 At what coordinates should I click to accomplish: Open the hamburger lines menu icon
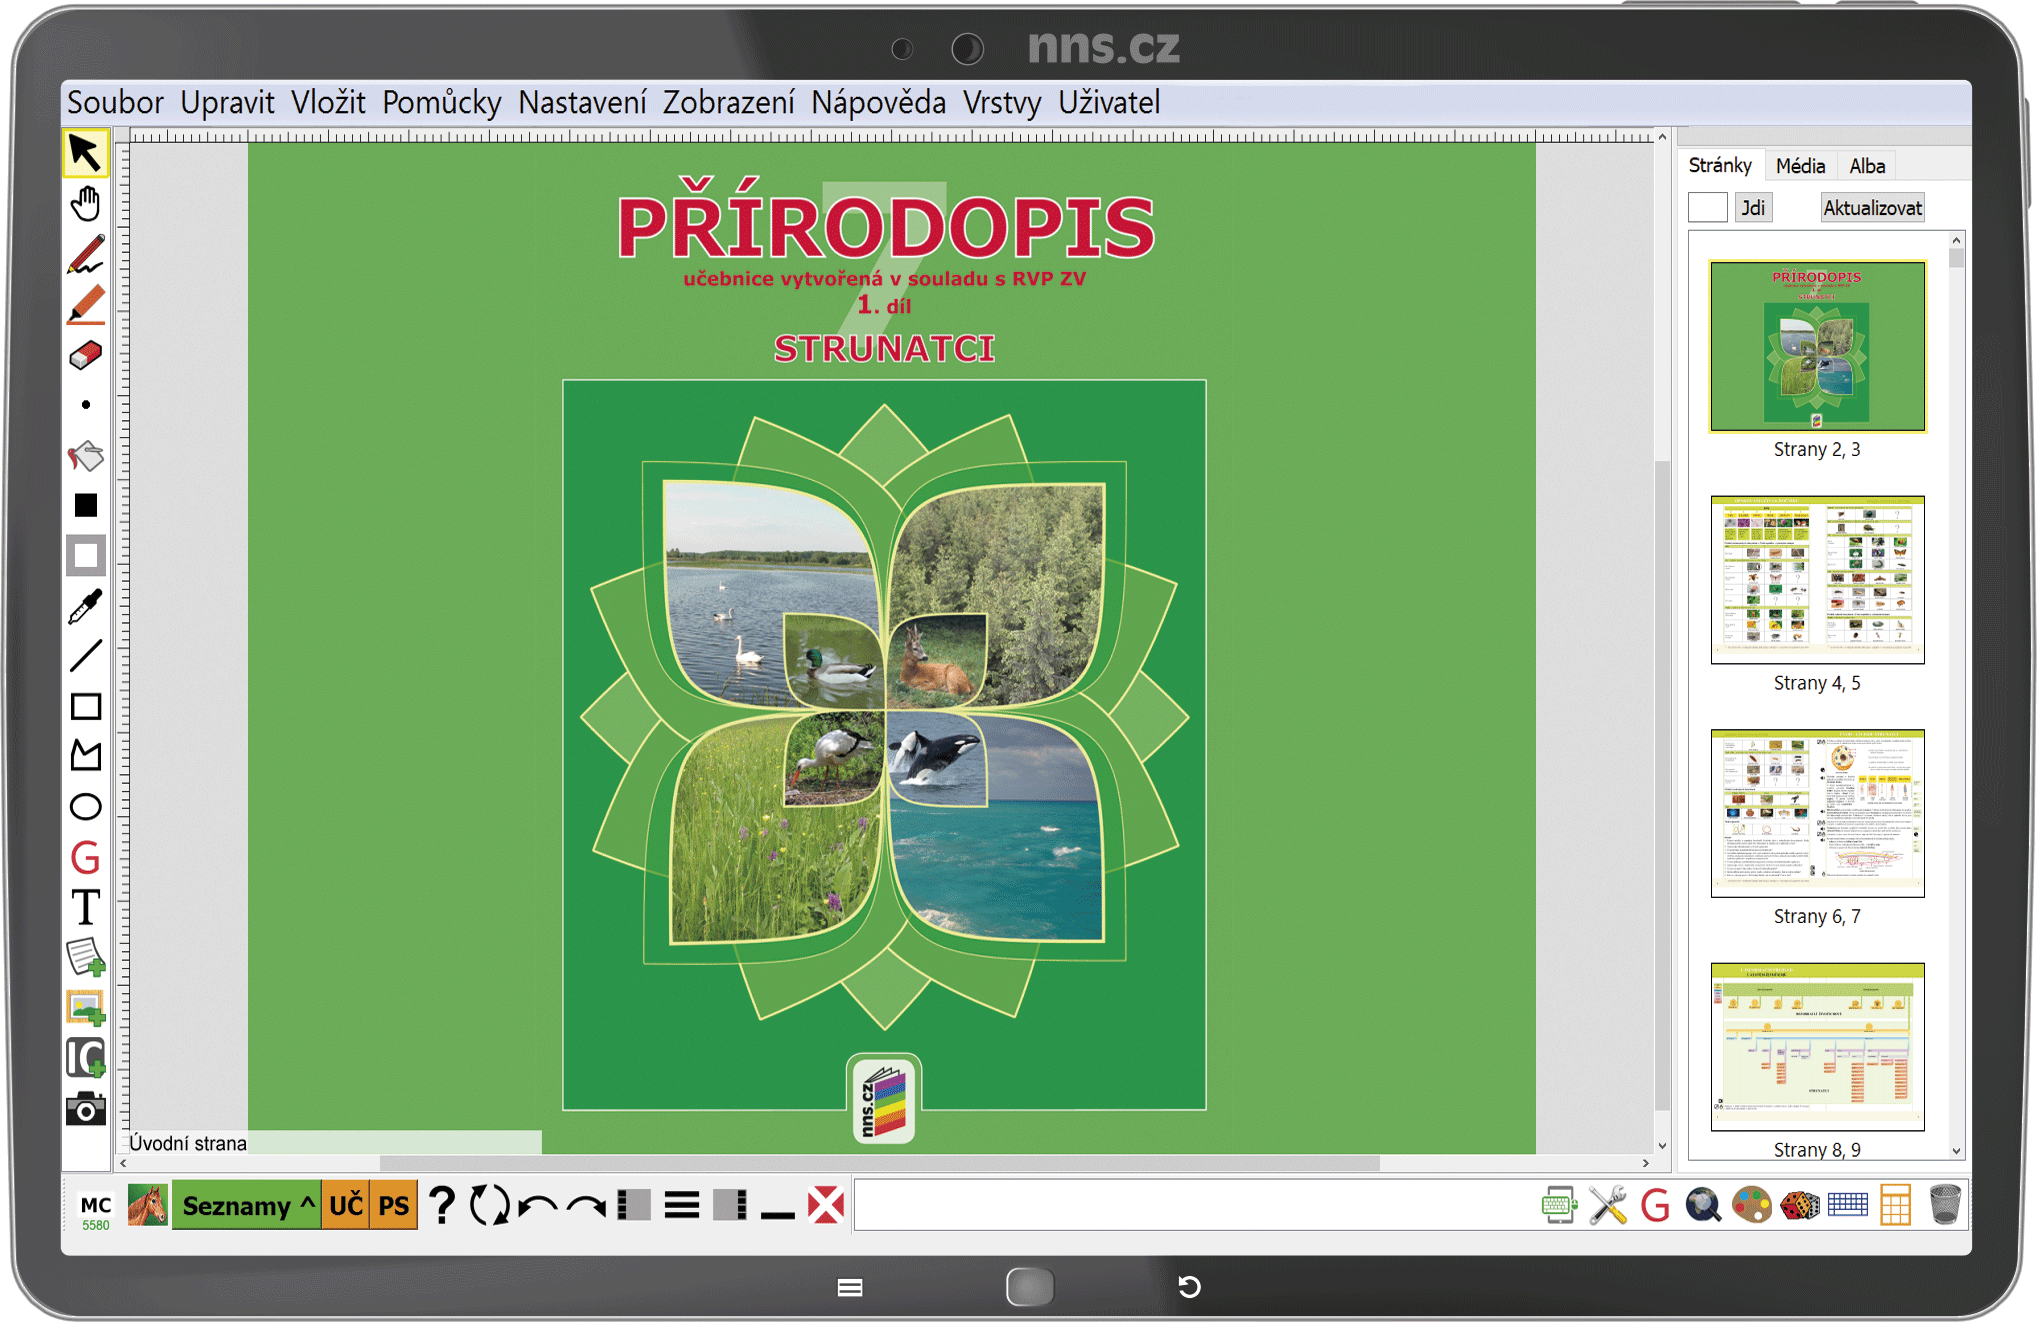coord(682,1205)
